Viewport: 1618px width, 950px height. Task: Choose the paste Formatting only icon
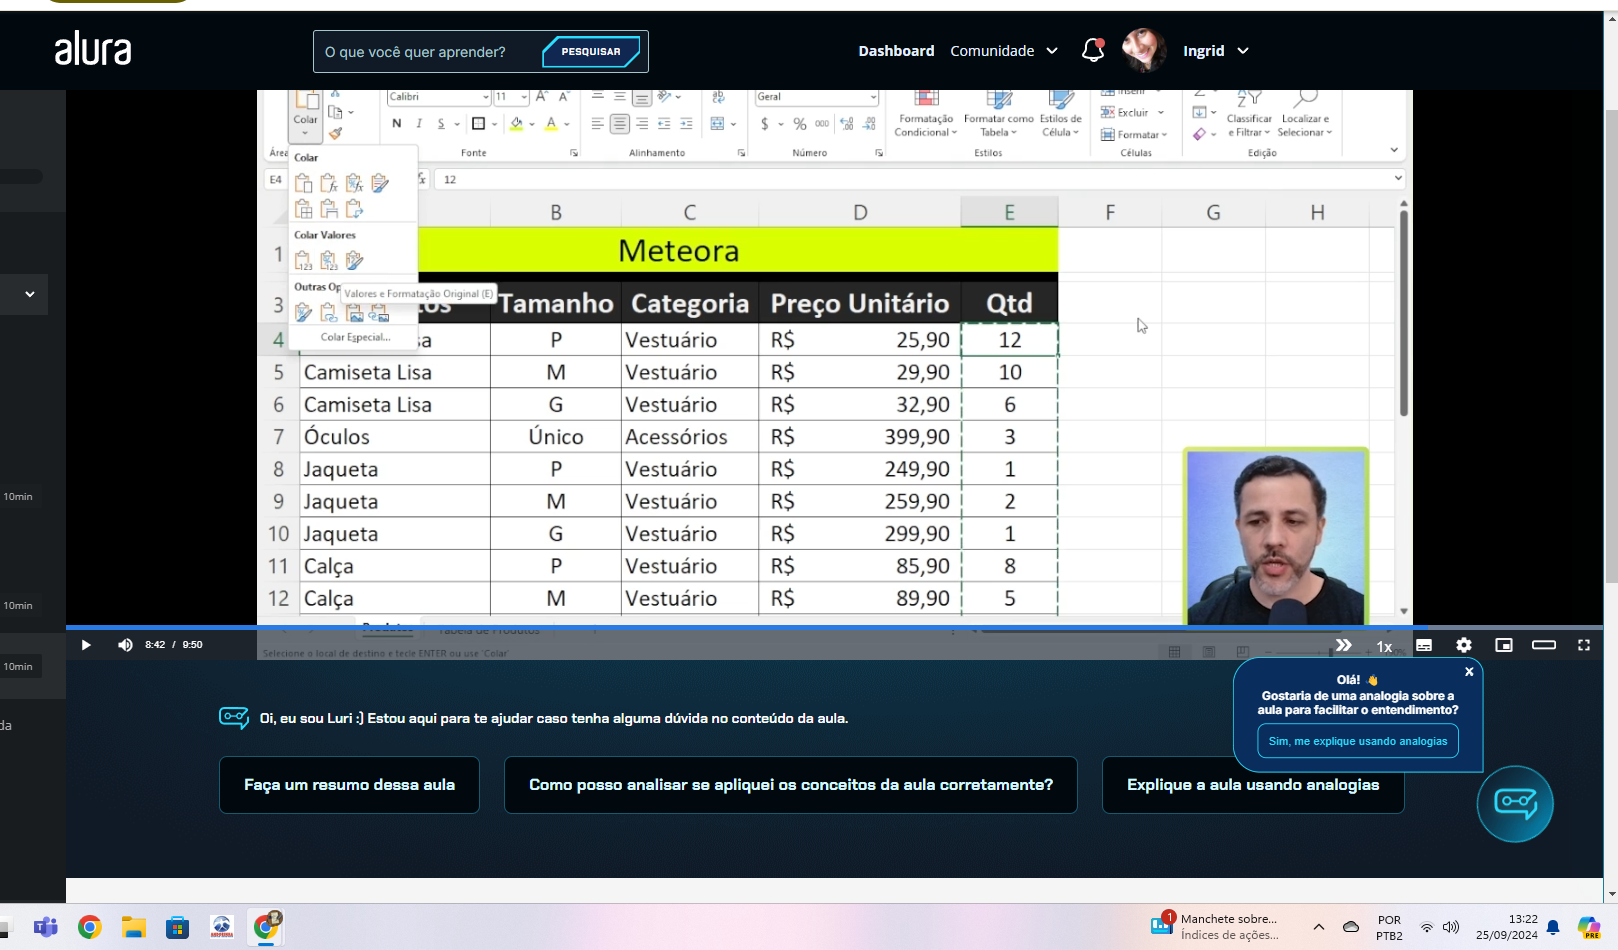click(x=303, y=313)
